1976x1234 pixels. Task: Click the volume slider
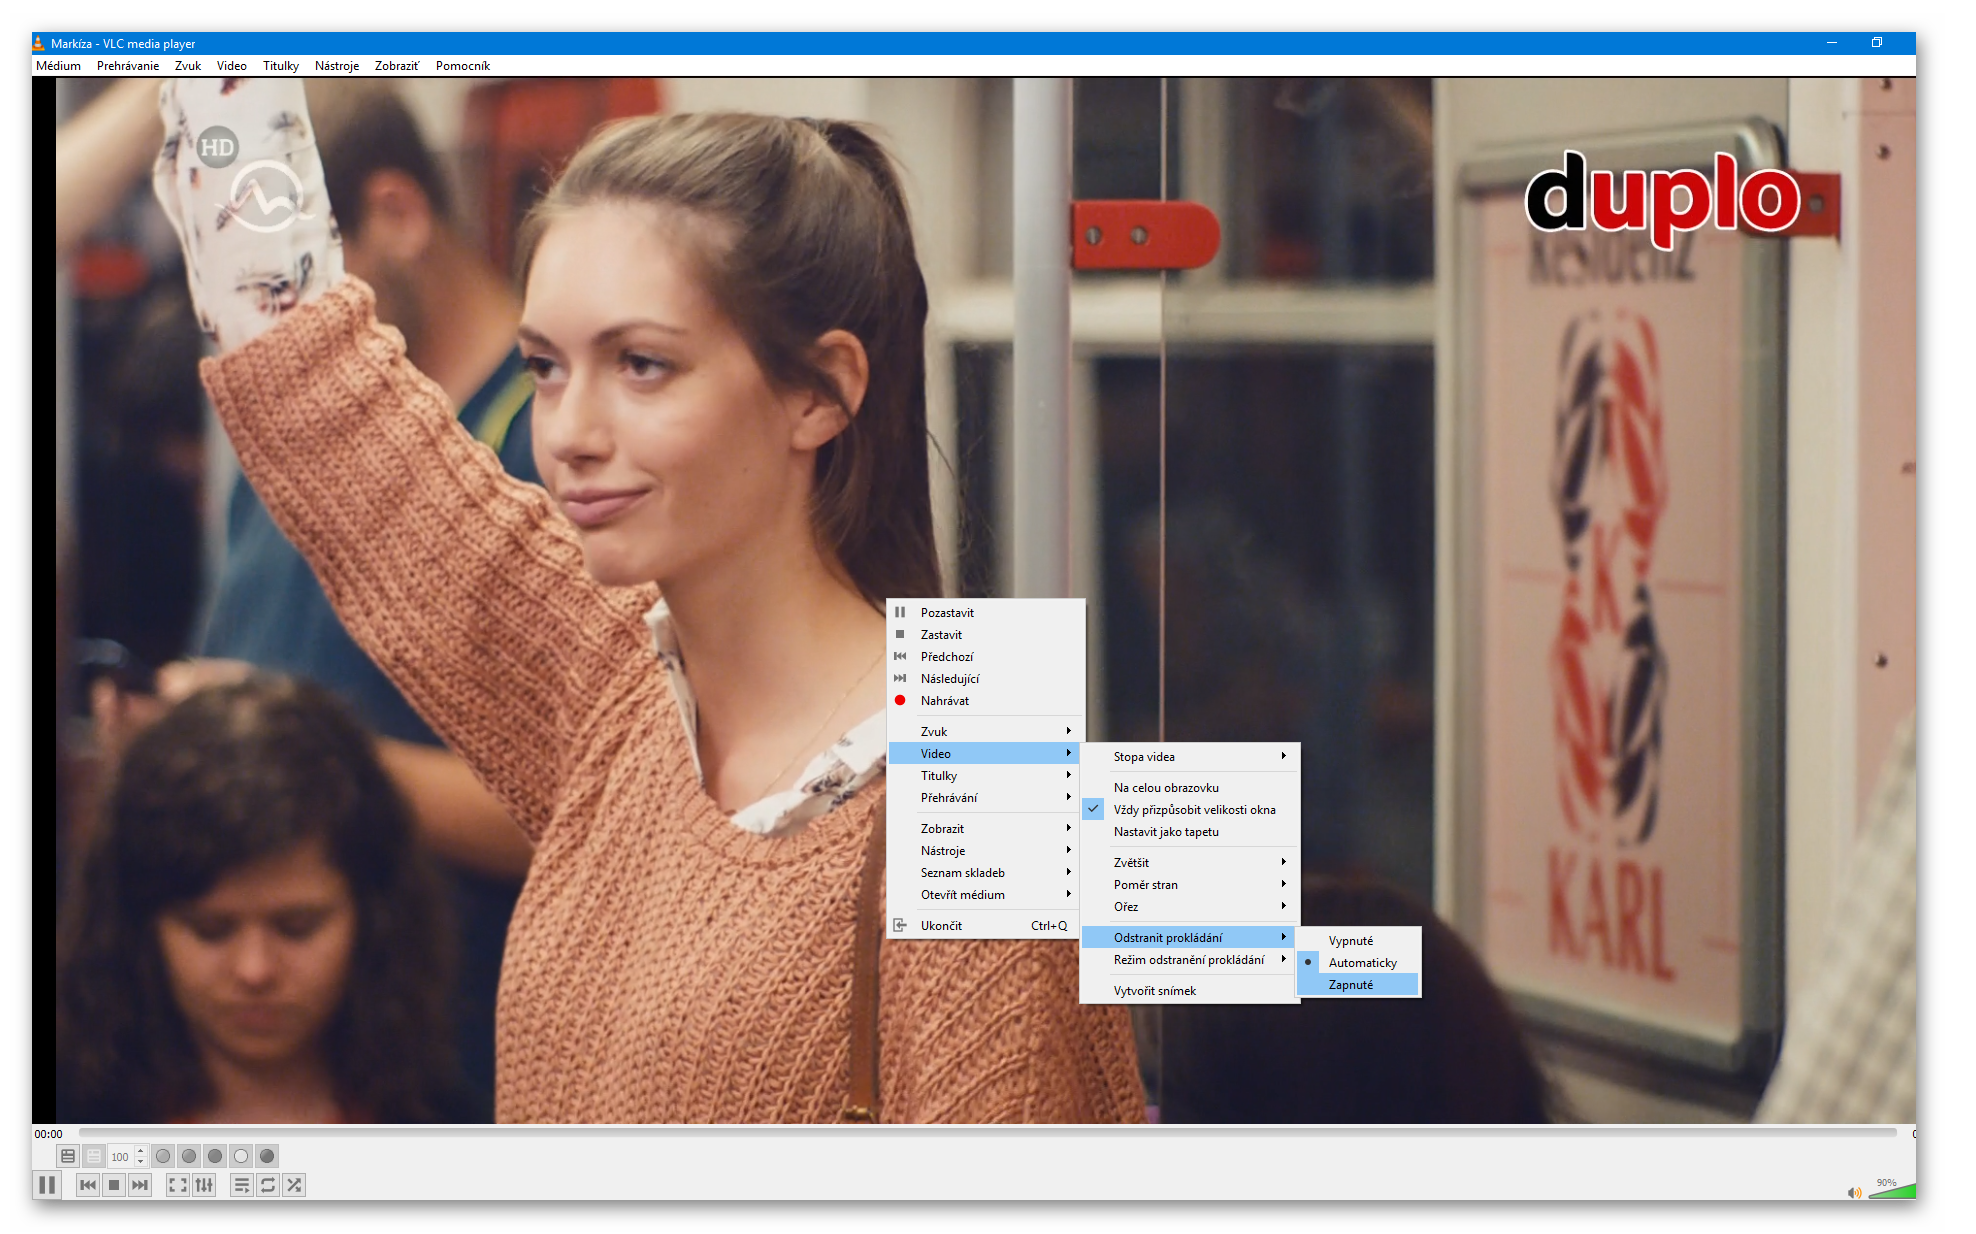[1892, 1191]
